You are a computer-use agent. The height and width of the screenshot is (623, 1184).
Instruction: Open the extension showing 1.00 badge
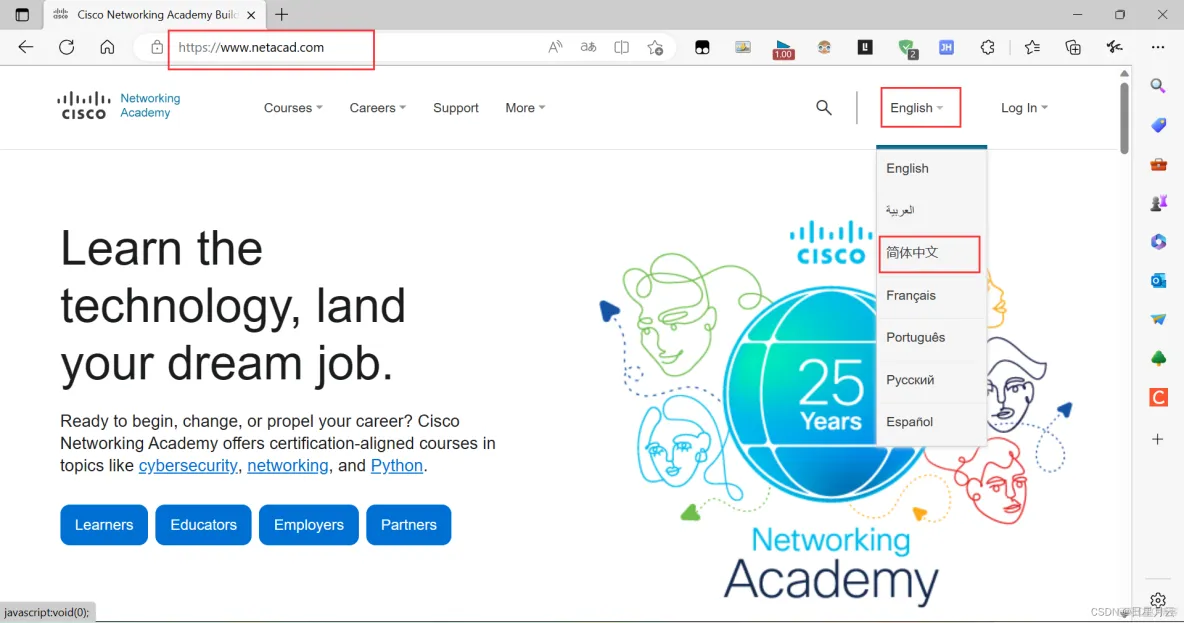(x=783, y=49)
